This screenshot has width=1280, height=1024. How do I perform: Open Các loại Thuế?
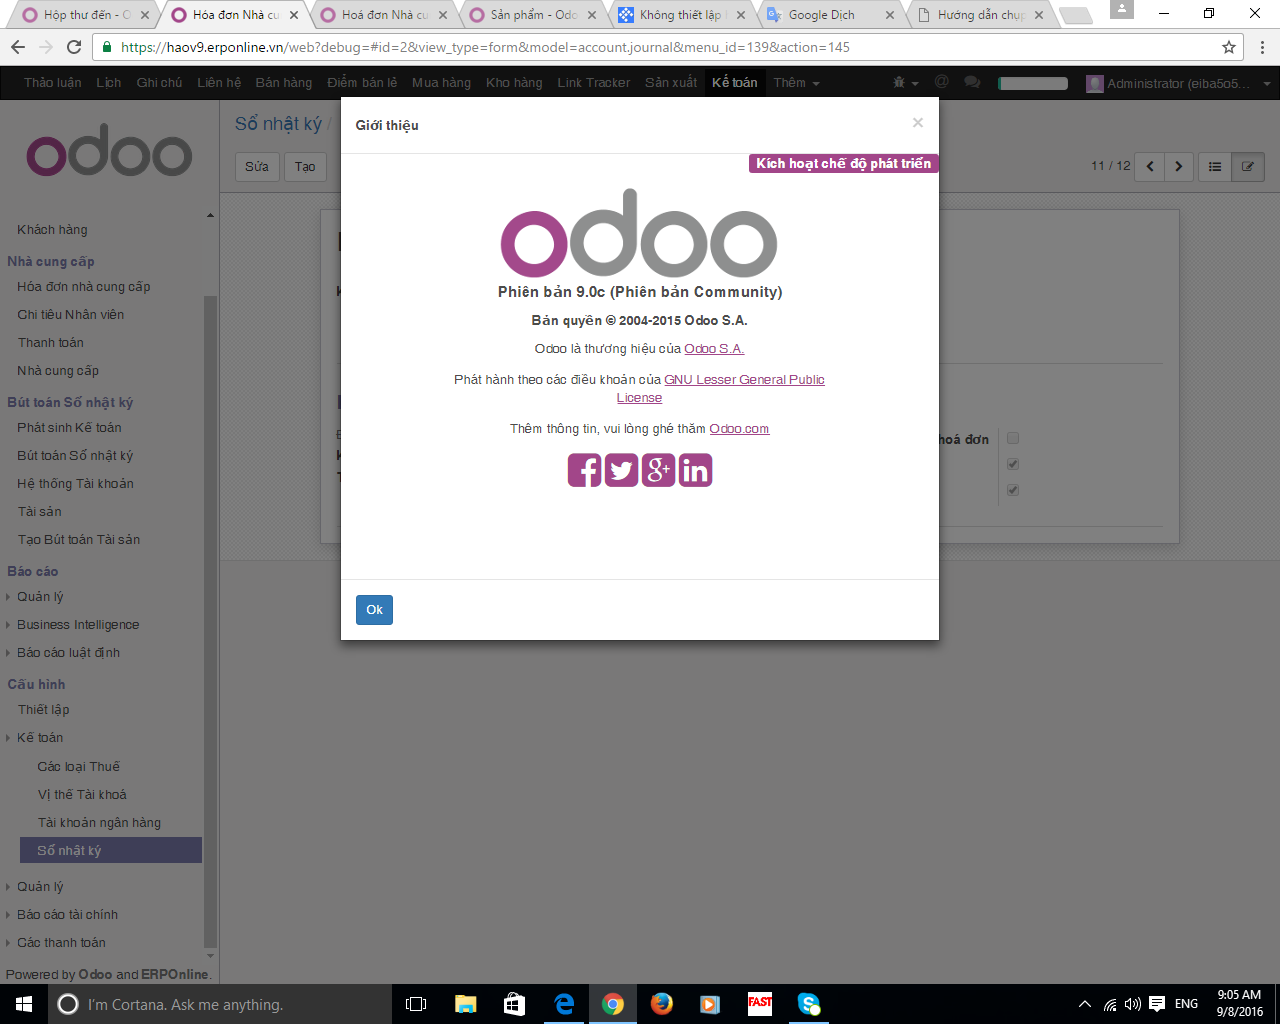pos(79,767)
